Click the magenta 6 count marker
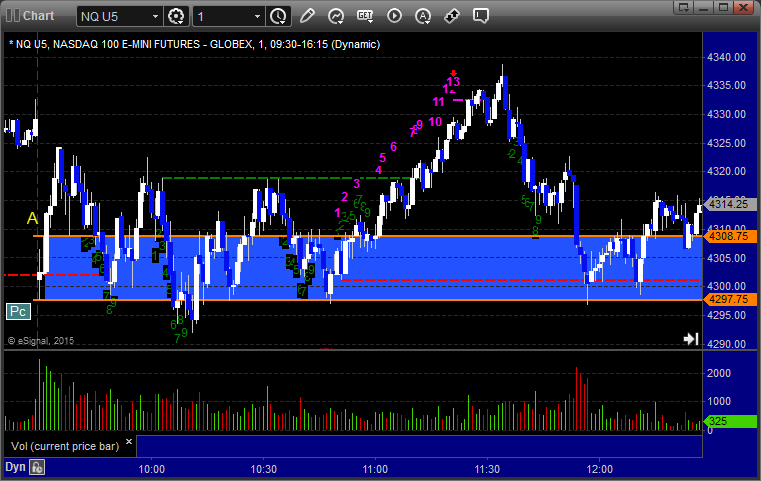This screenshot has width=761, height=481. click(x=394, y=147)
